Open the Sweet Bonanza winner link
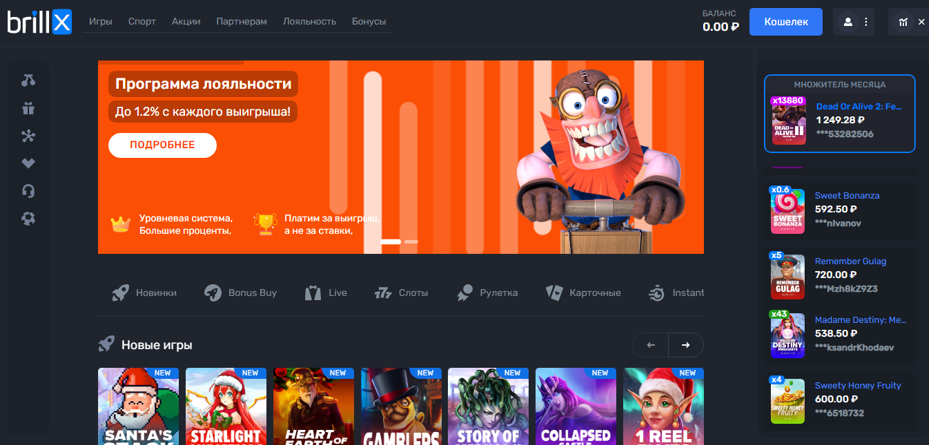 click(x=847, y=196)
